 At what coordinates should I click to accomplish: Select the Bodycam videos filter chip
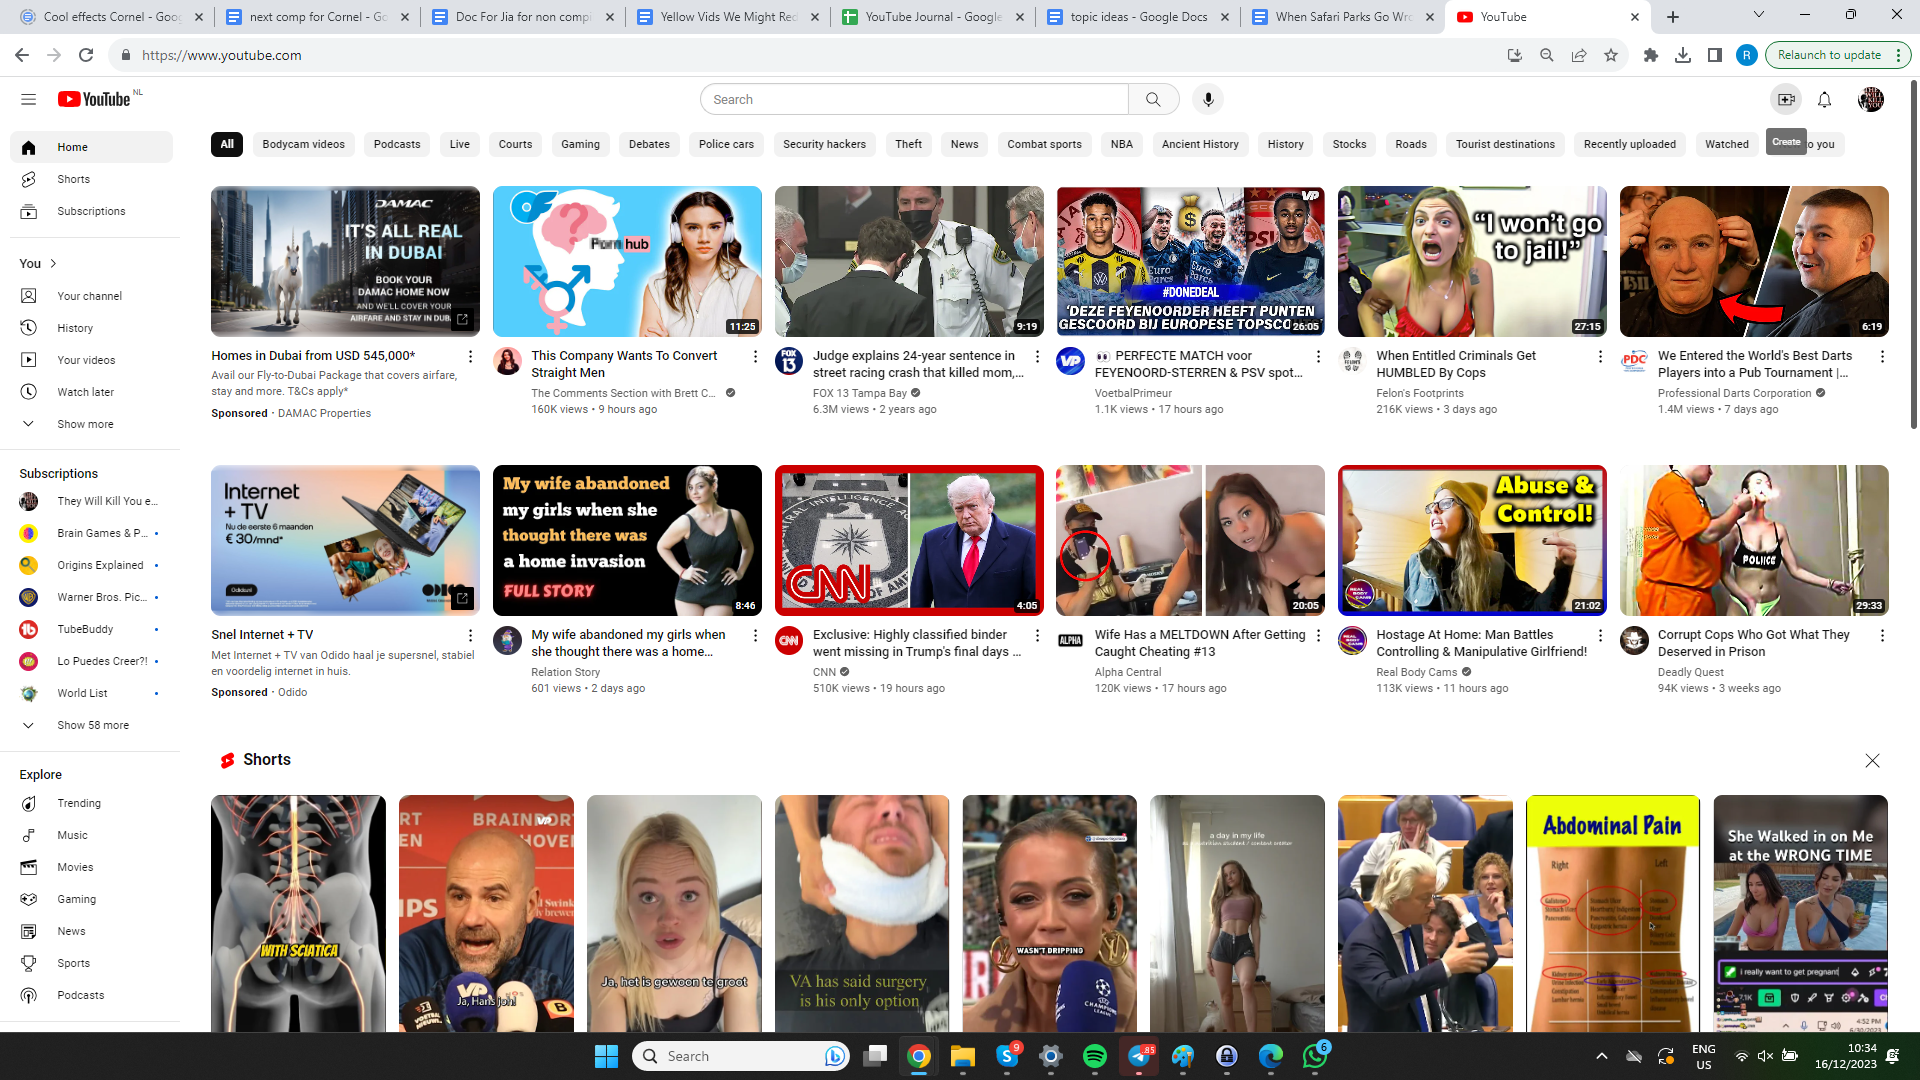[303, 144]
